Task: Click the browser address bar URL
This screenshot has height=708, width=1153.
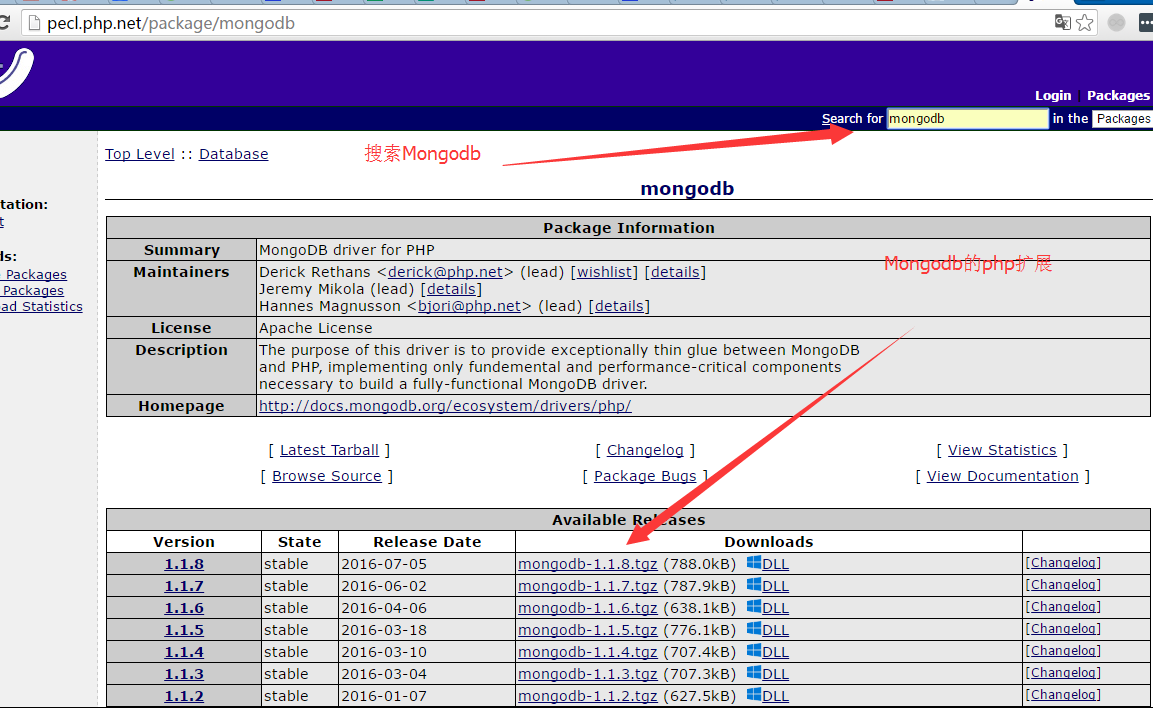Action: [x=171, y=24]
